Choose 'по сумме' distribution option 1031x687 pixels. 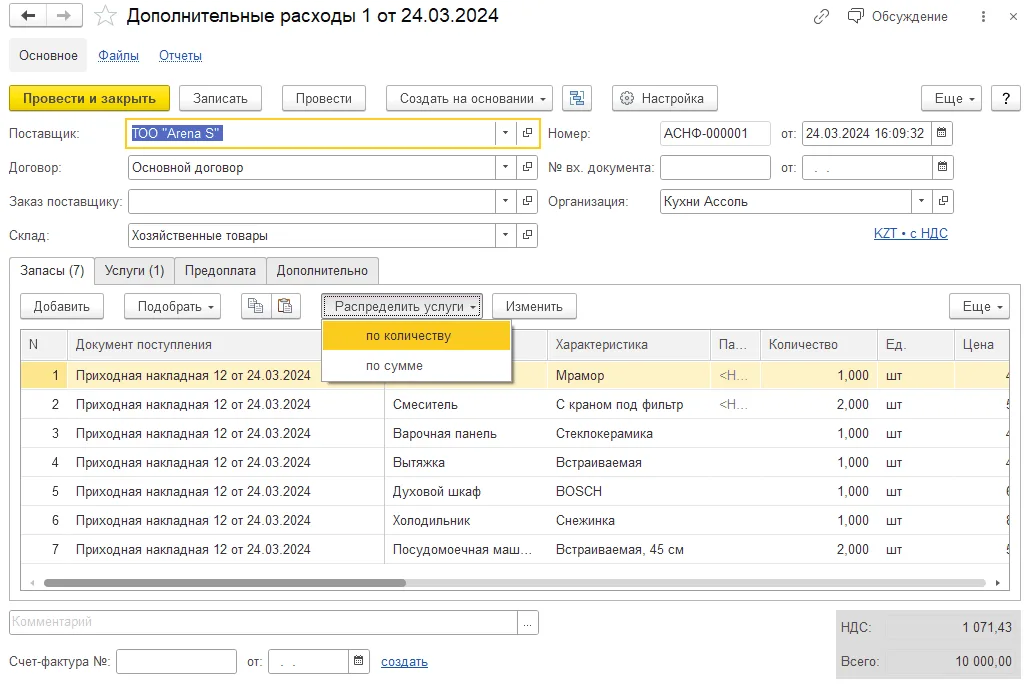coord(416,366)
